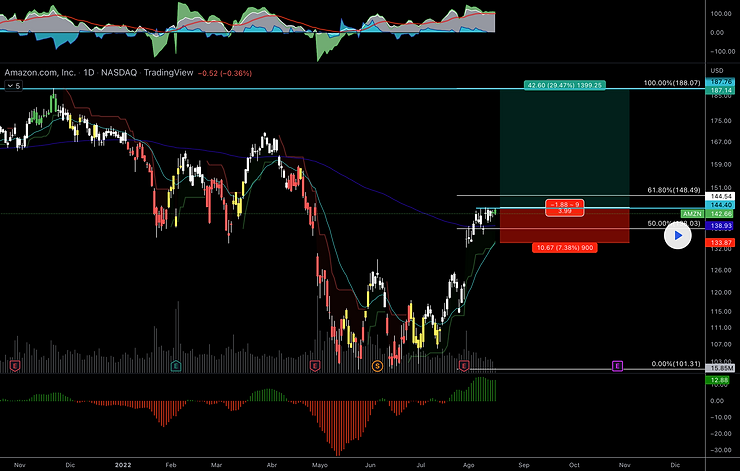Select the 10.67 (7.38%) 900 stop loss label
This screenshot has height=471, width=740.
point(564,248)
